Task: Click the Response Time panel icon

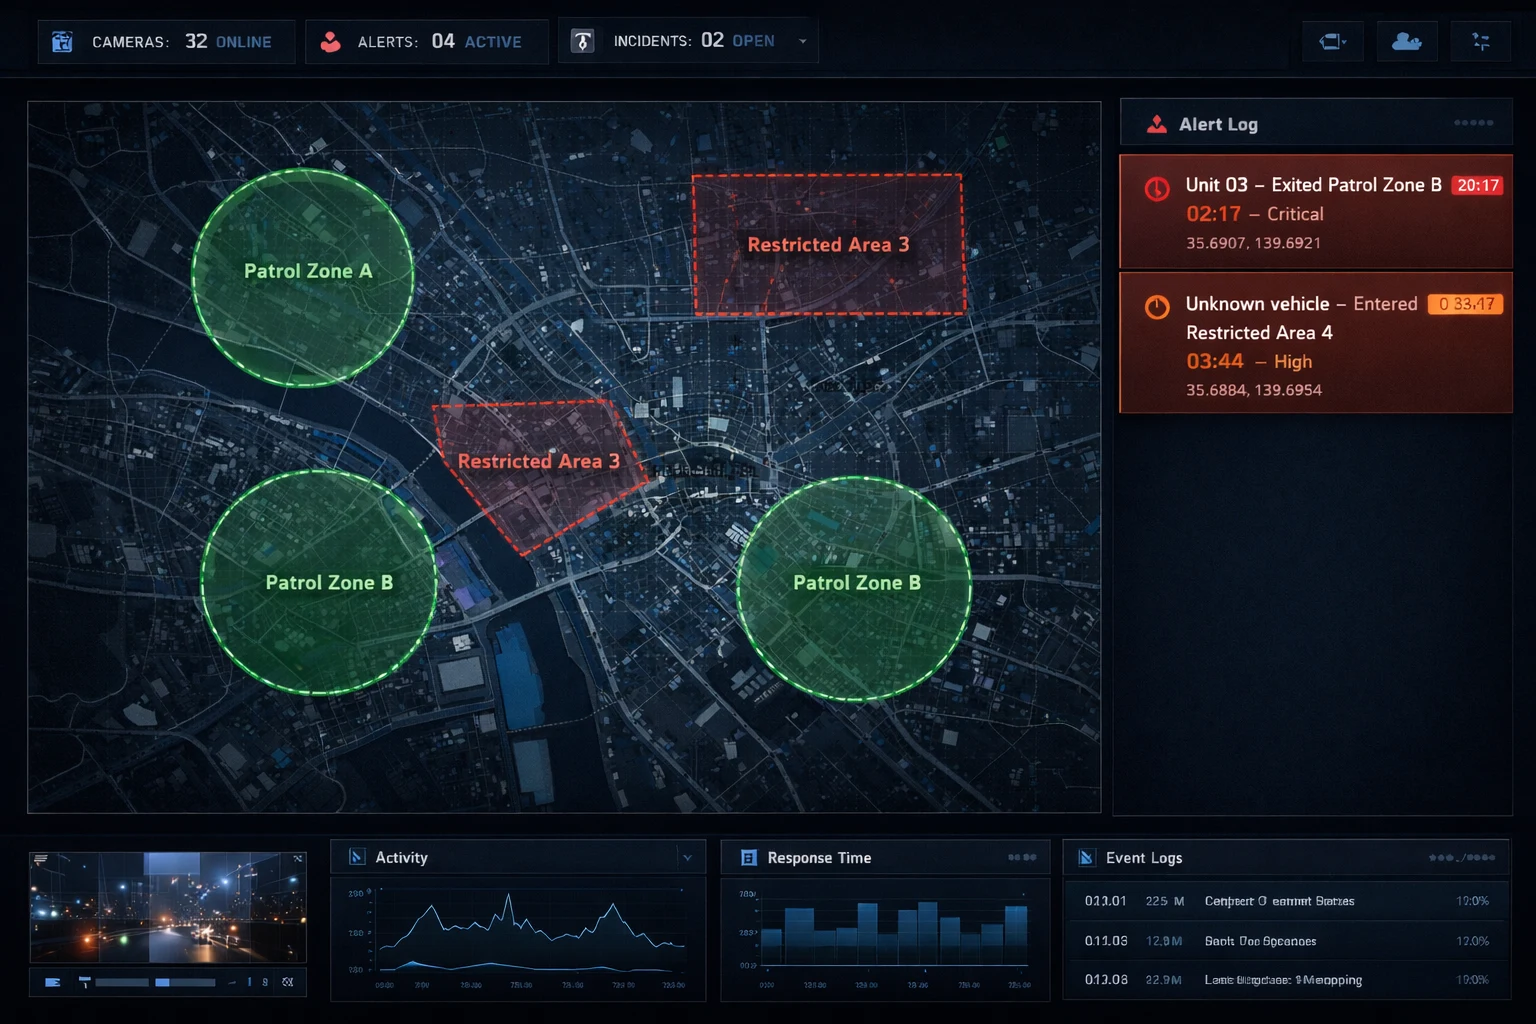Action: pyautogui.click(x=748, y=858)
